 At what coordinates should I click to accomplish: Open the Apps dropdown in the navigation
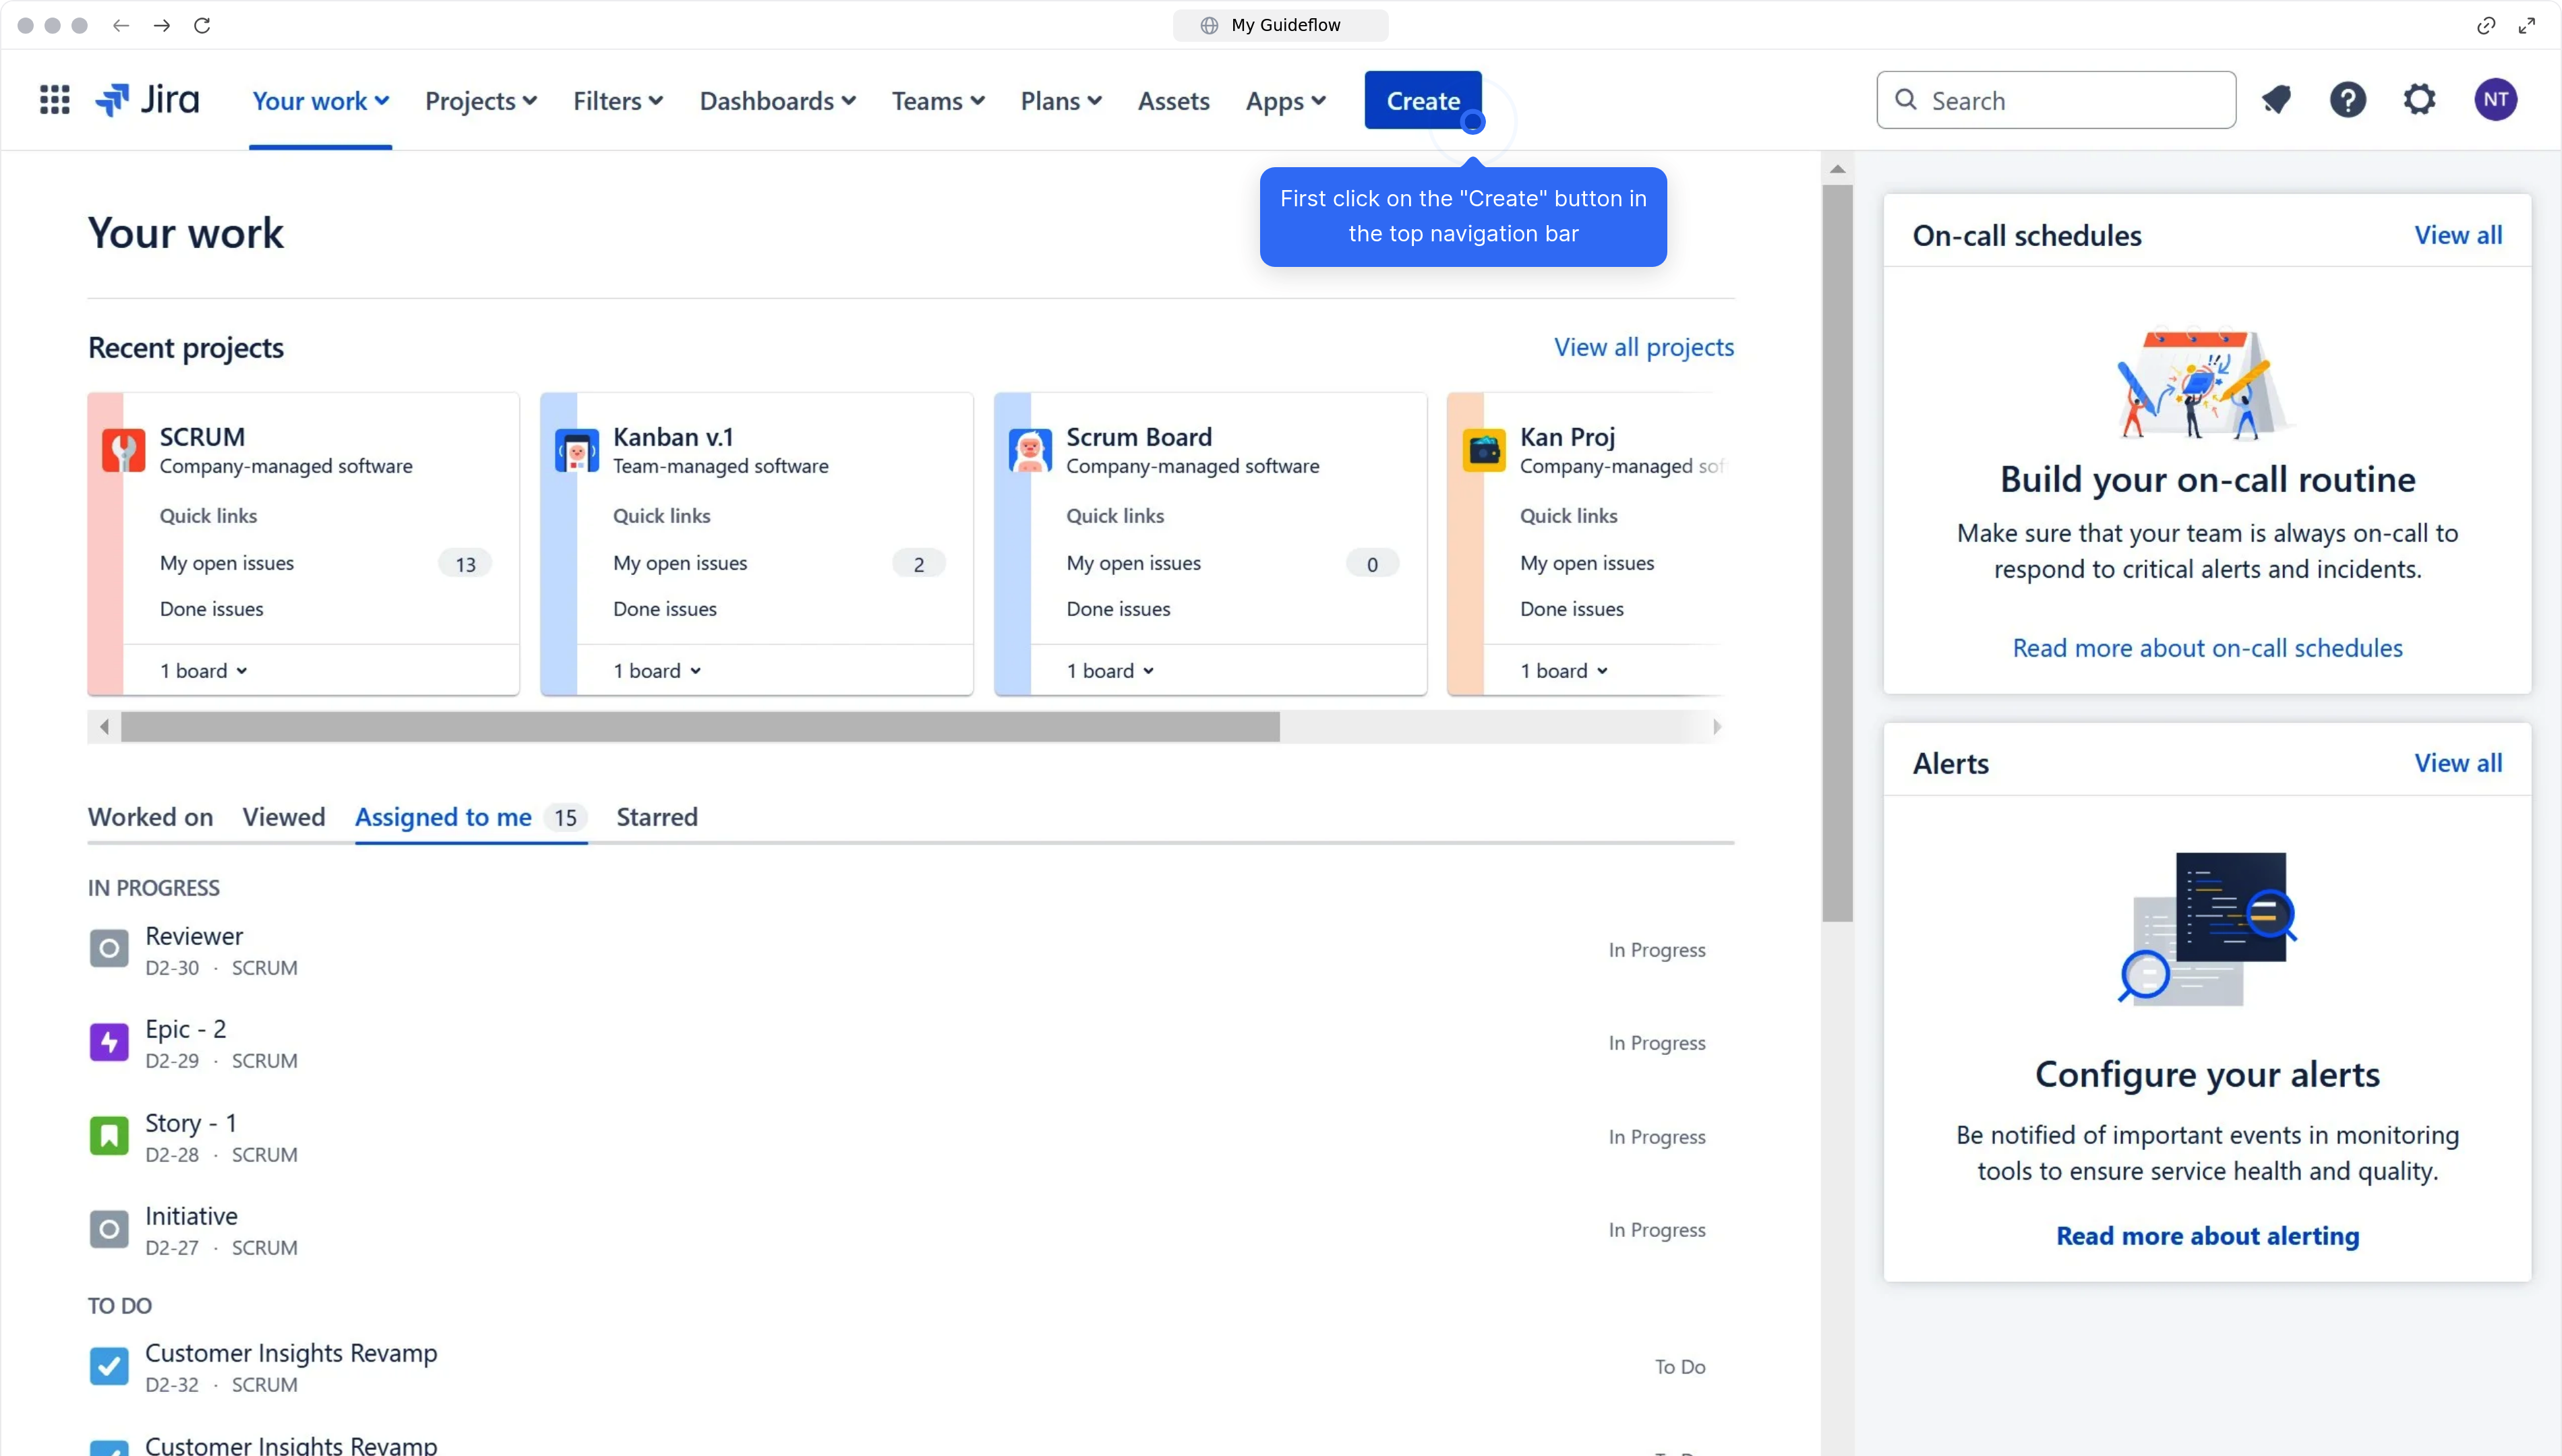1284,100
